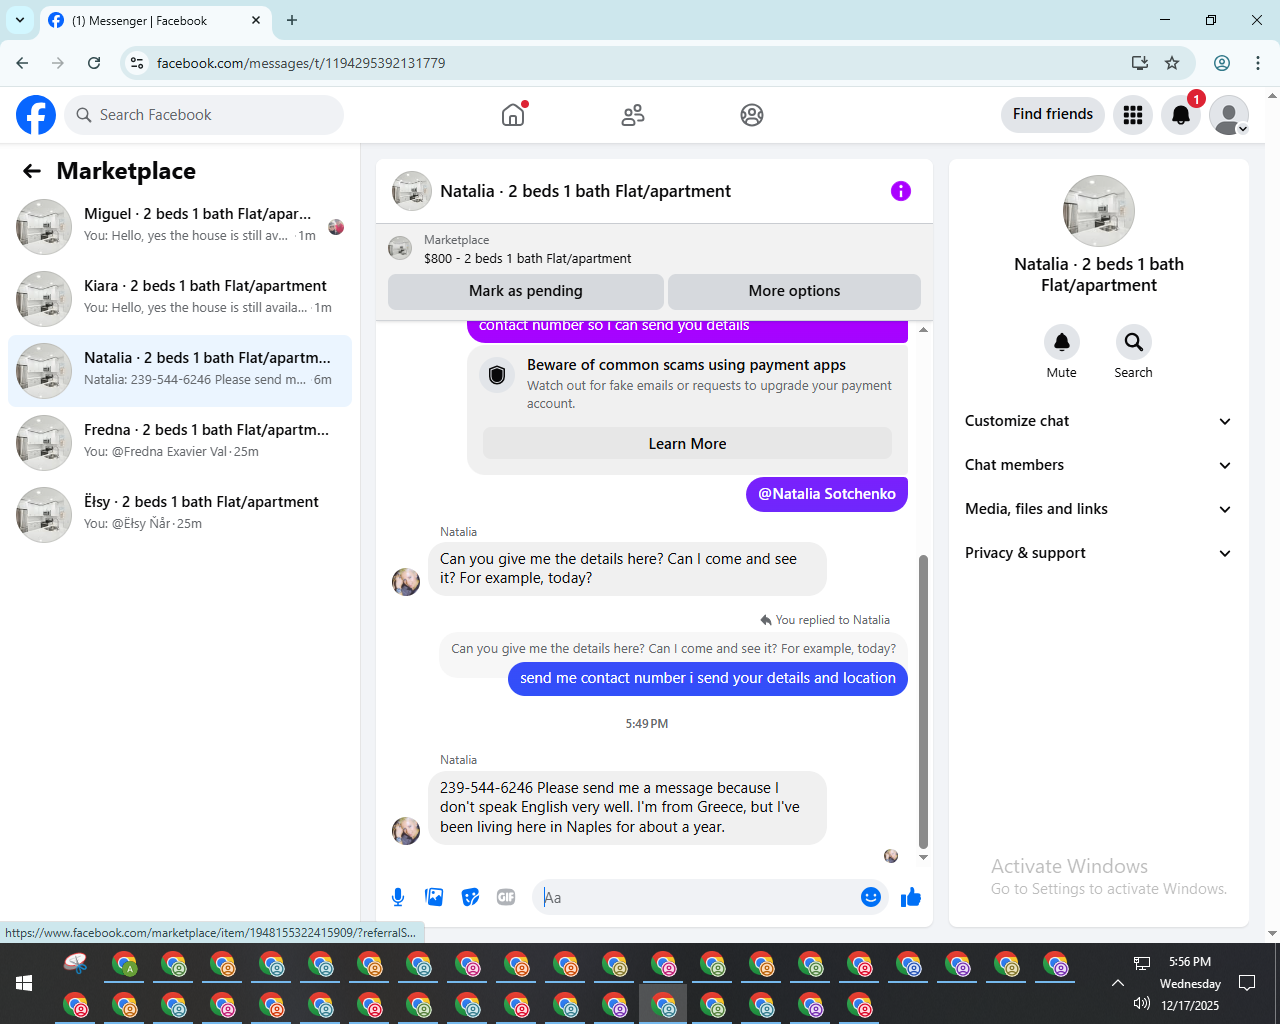
Task: Select the Natalia conversation in list
Action: (180, 371)
